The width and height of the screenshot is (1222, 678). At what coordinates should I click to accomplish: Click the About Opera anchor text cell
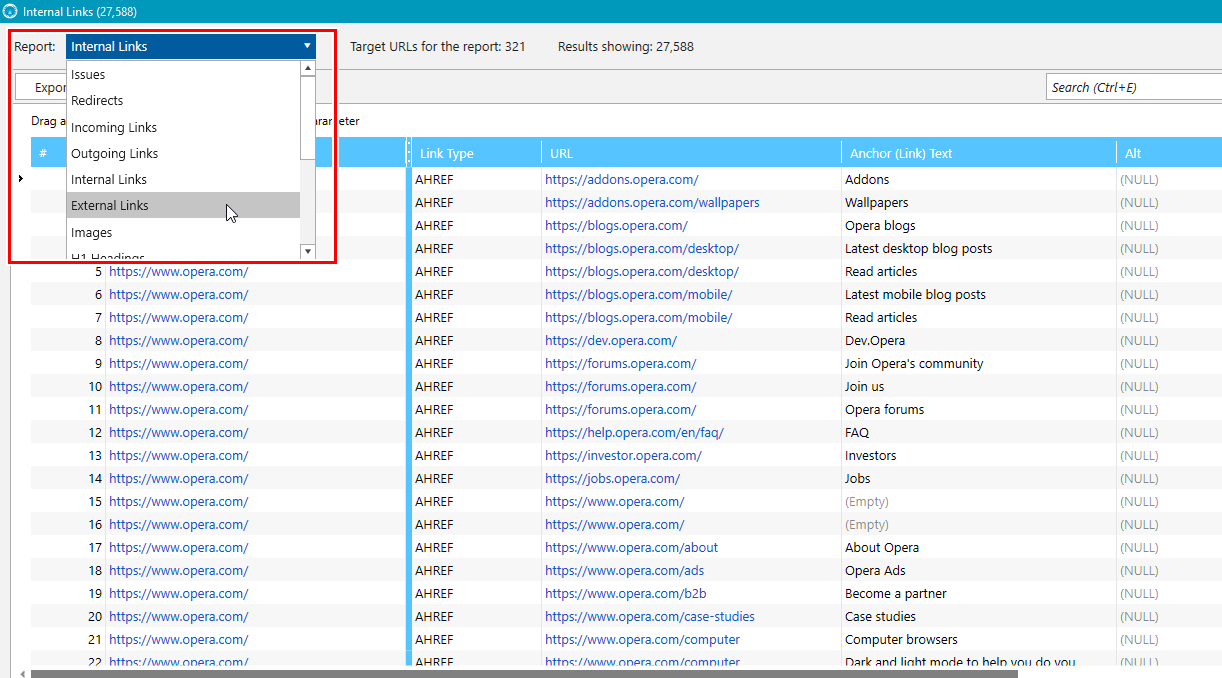click(979, 547)
